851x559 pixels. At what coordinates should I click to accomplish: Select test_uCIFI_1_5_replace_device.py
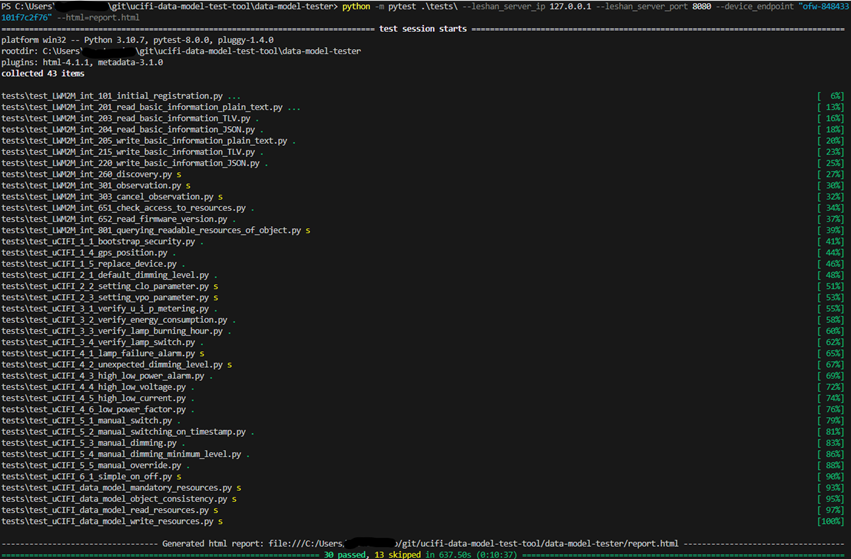tap(89, 264)
